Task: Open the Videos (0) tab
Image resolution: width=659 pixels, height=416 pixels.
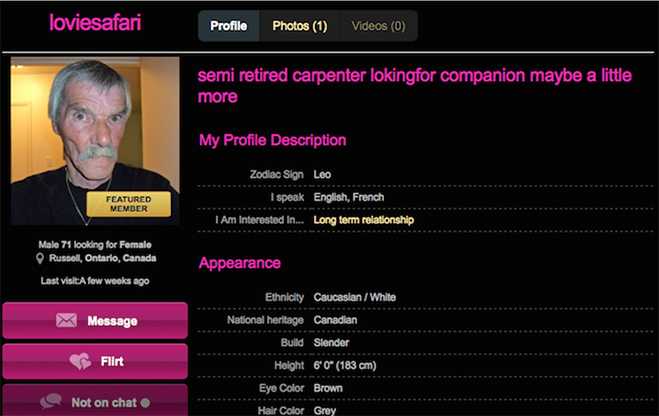Action: coord(378,26)
